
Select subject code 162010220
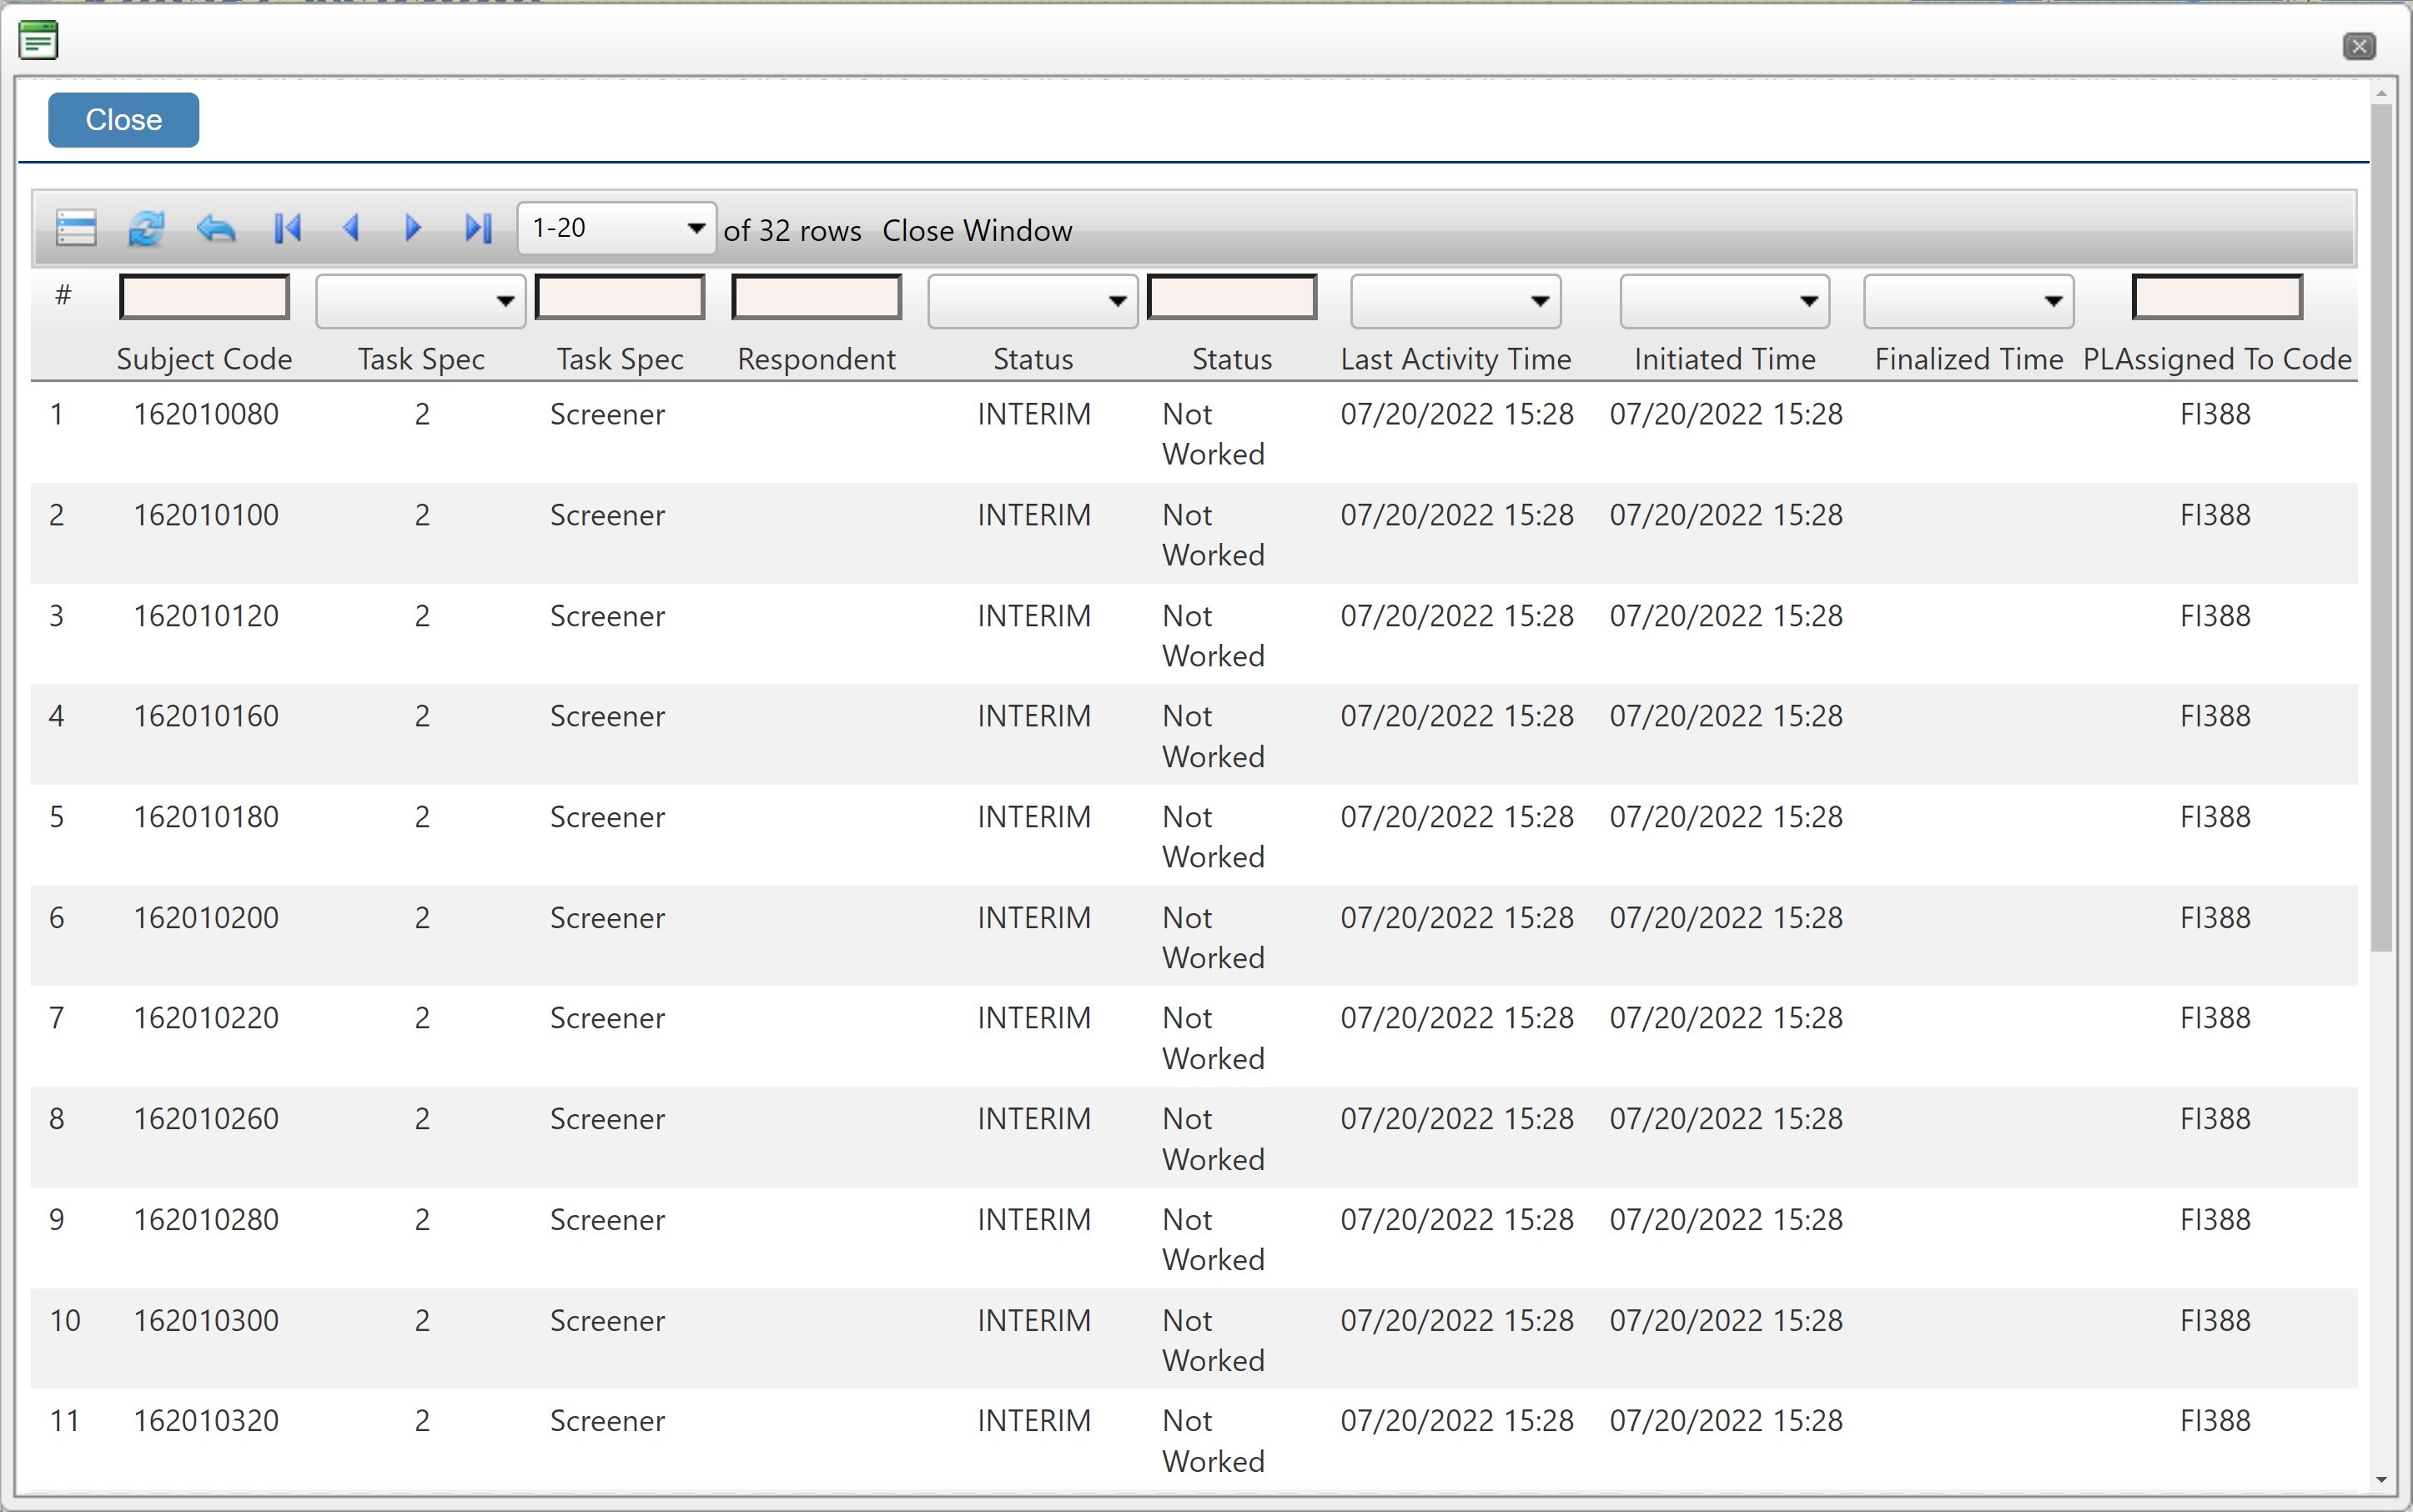pyautogui.click(x=206, y=1018)
